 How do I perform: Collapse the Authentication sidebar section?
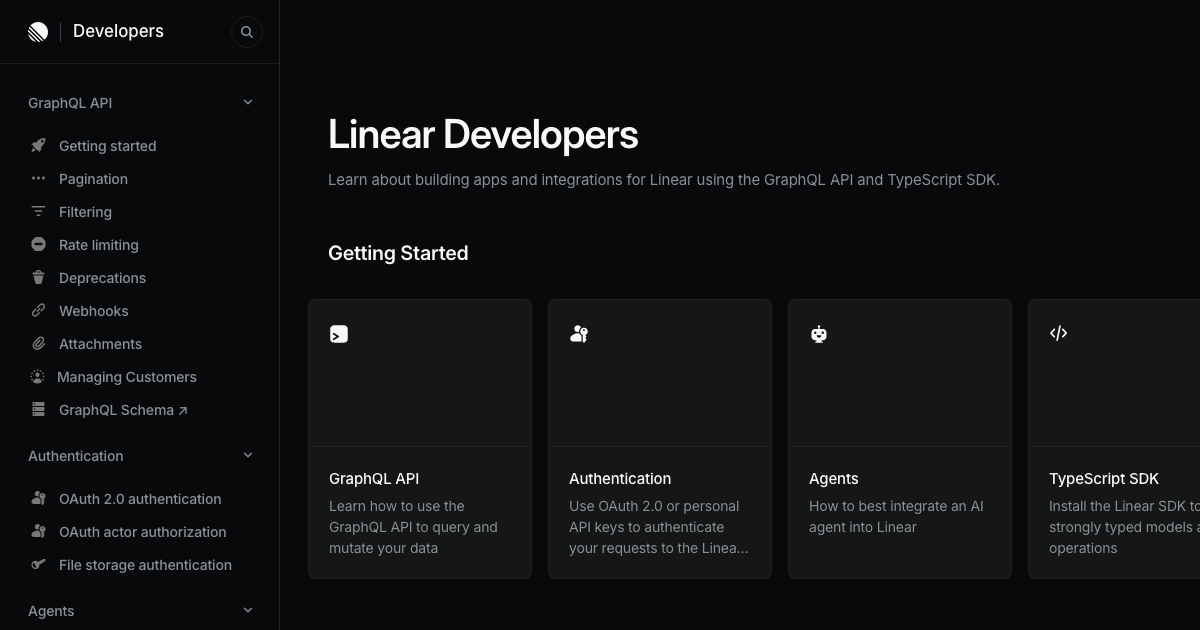247,455
